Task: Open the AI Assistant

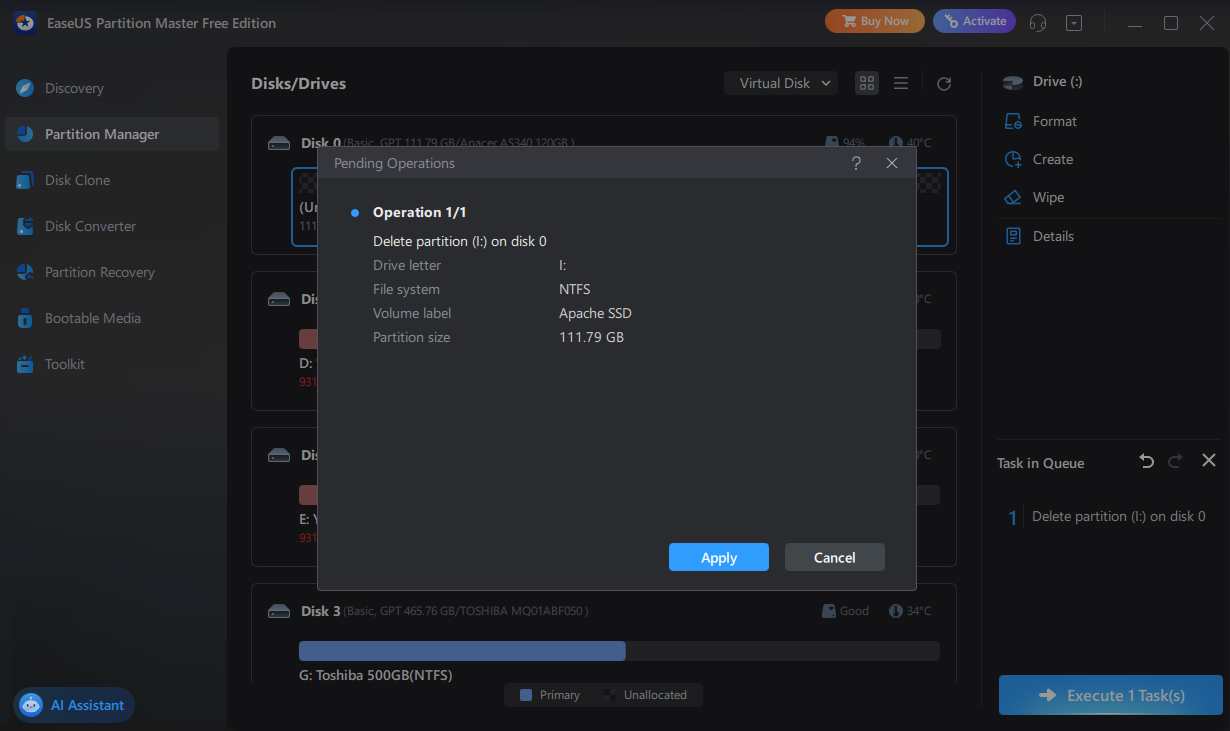Action: click(74, 705)
